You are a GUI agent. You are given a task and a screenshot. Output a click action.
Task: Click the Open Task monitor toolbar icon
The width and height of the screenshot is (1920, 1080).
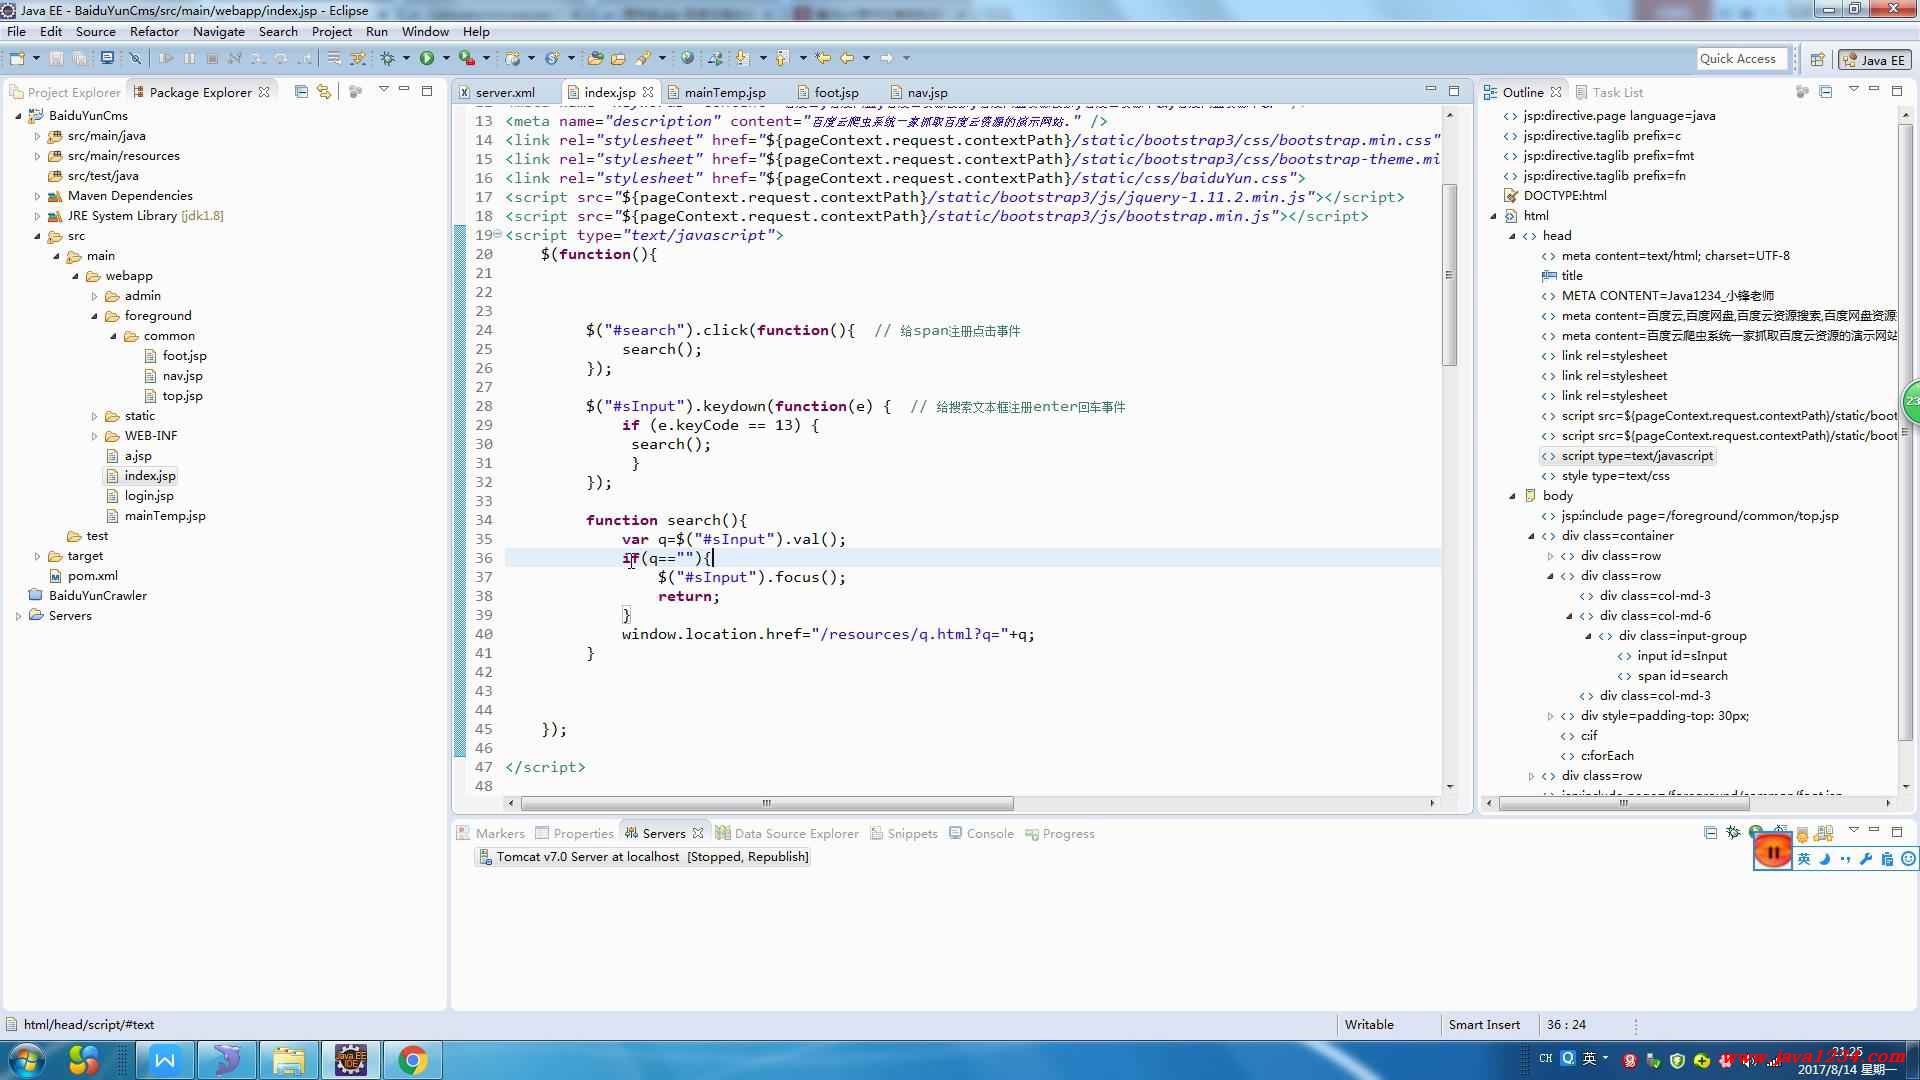coord(107,58)
